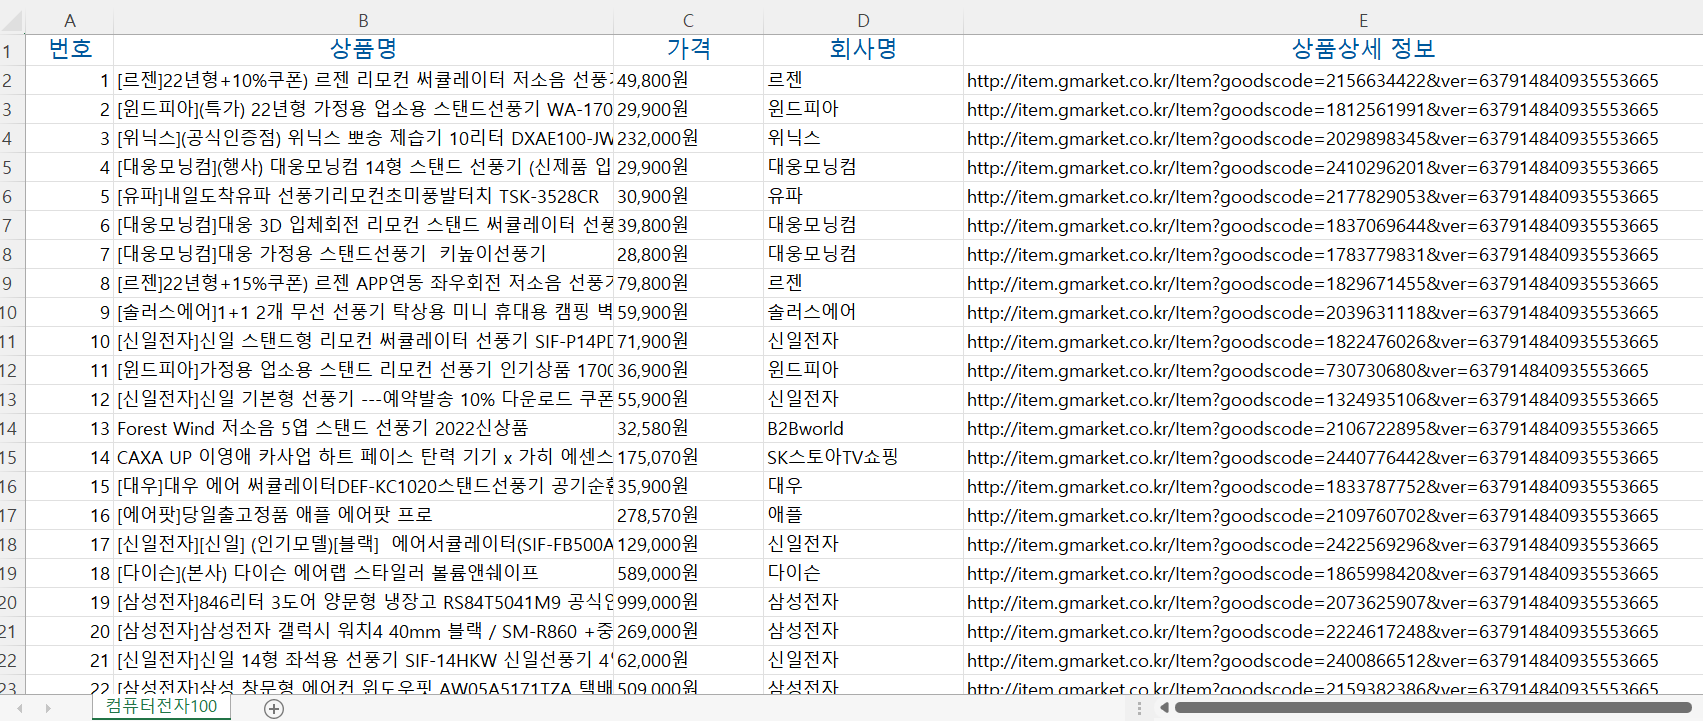Select number cell 20 in column A
1703x721 pixels.
pos(69,631)
